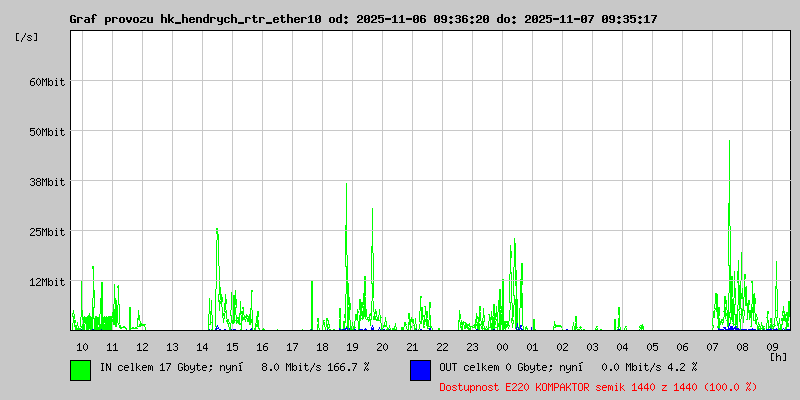
Task: Click the IN celkem 17 Gbyte legend text
Action: click(234, 367)
